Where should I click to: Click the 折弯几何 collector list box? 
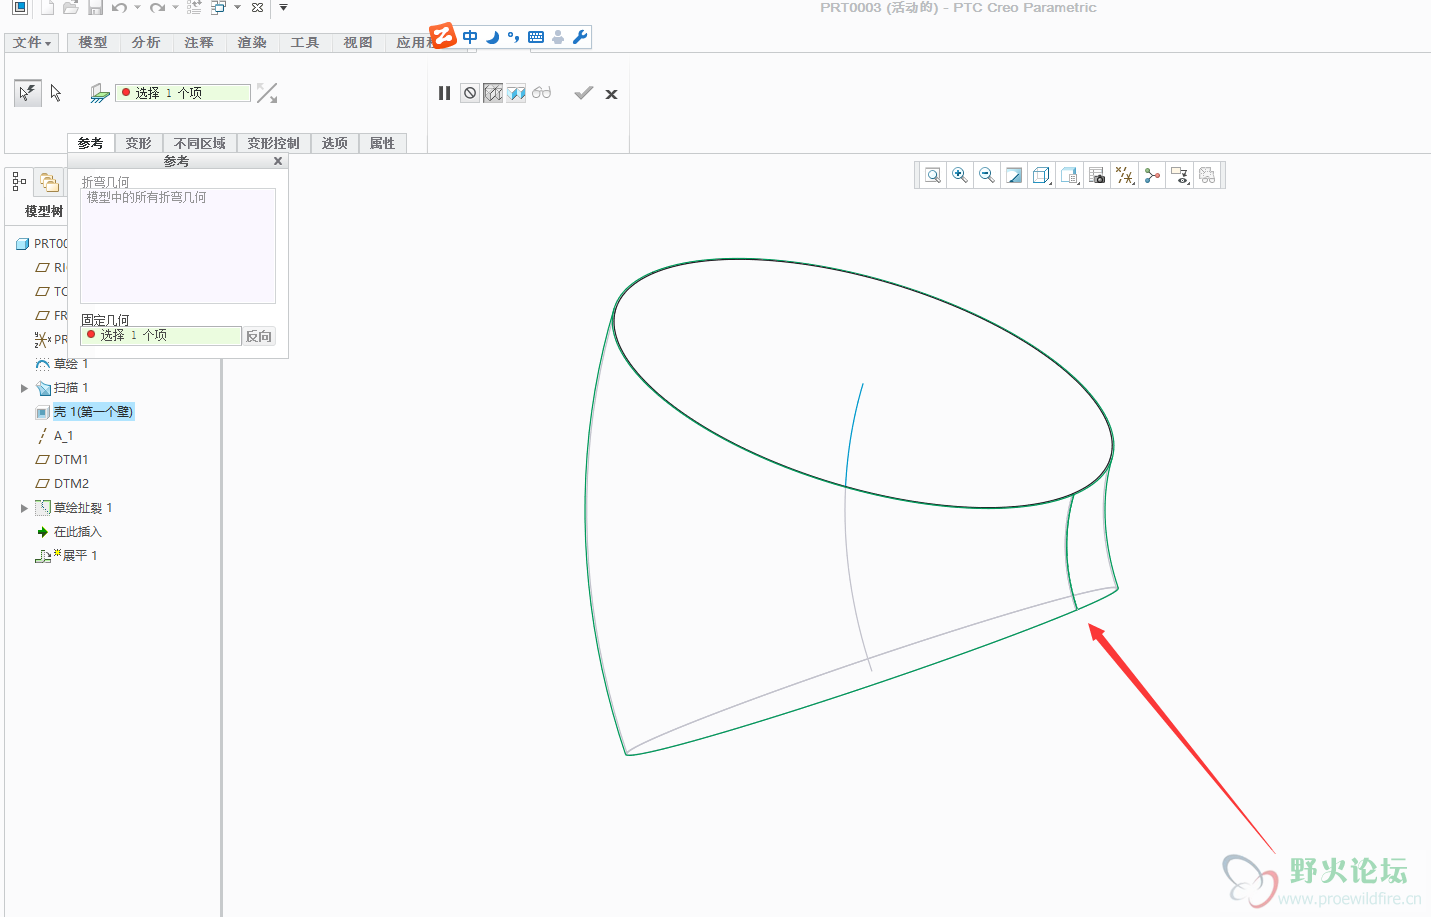[x=178, y=246]
